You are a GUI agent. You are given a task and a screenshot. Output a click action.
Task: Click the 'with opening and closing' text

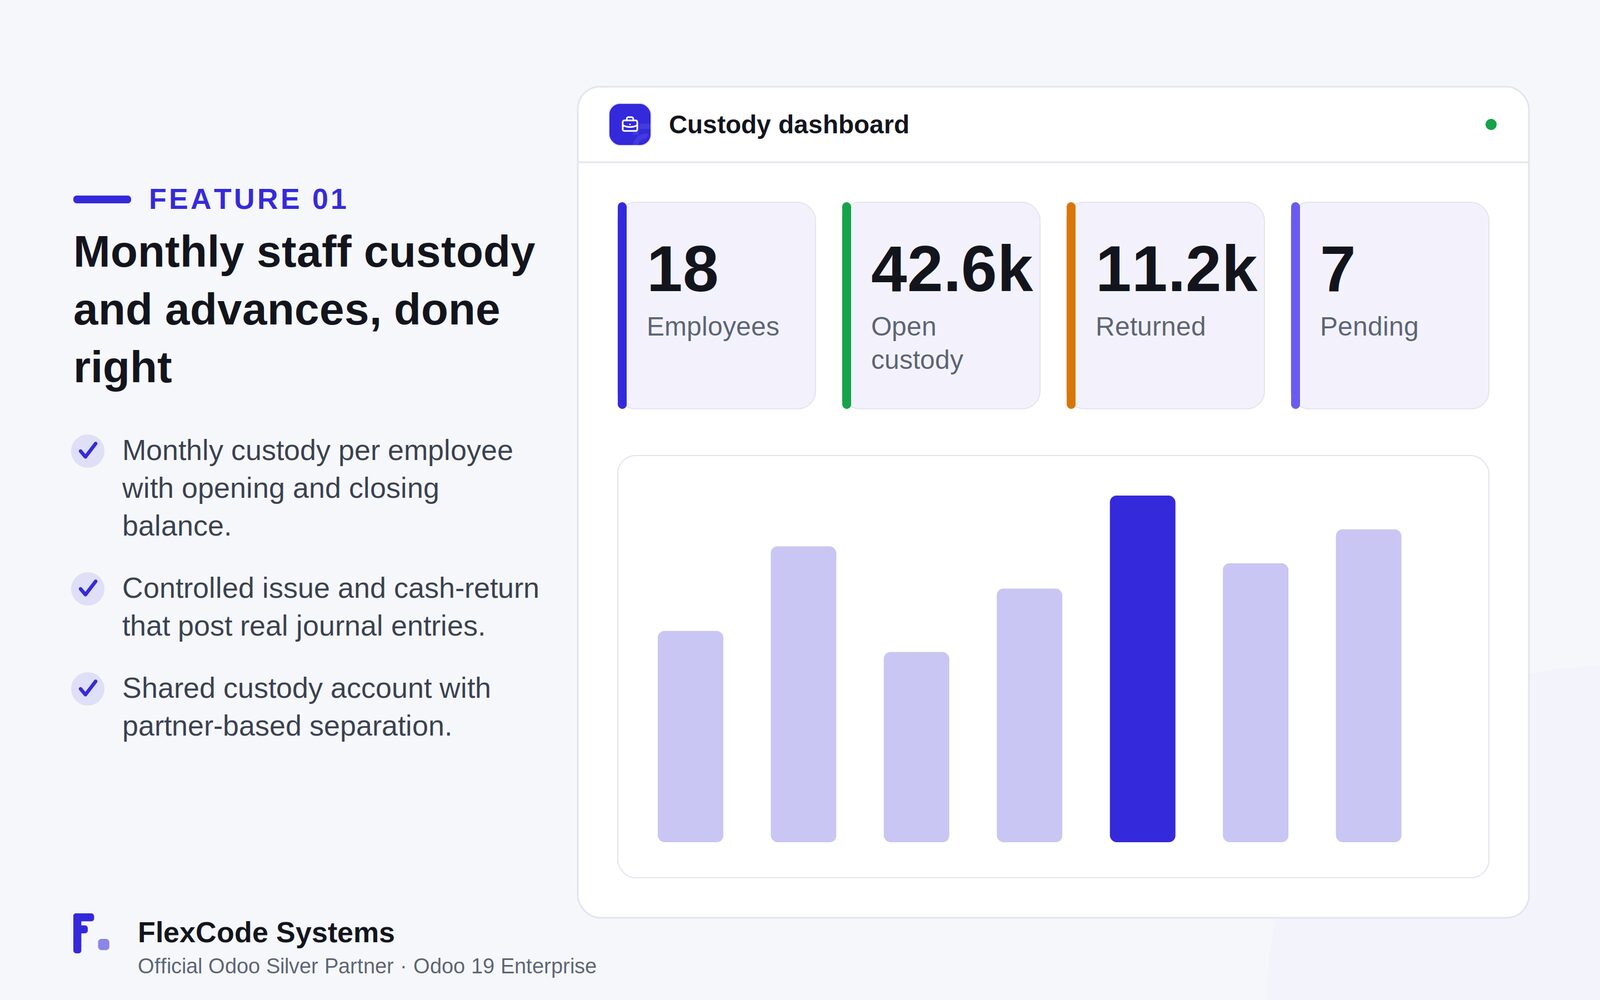coord(280,489)
